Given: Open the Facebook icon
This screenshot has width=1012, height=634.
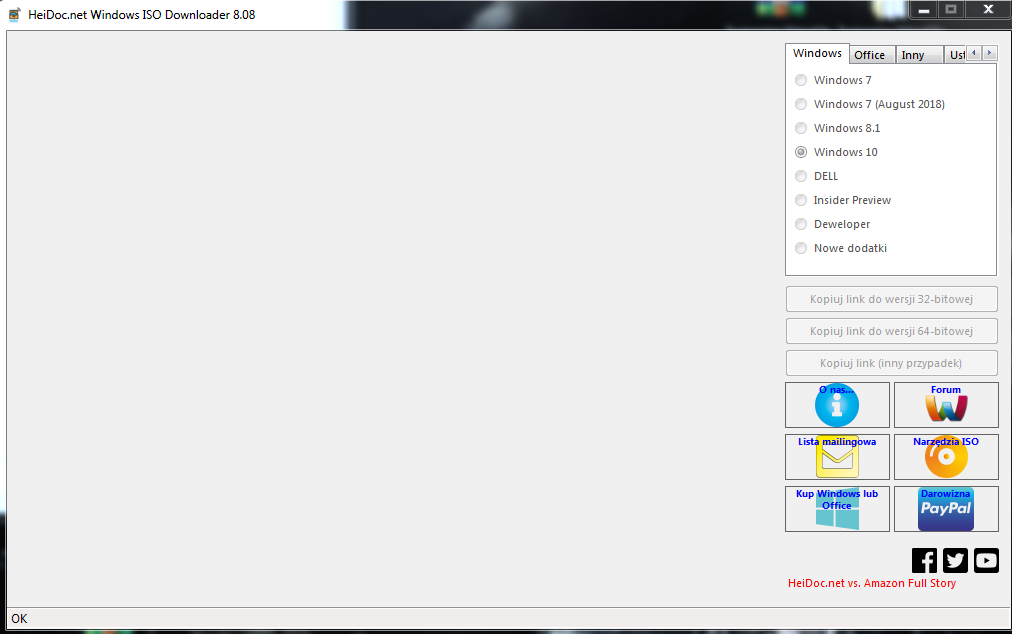Looking at the screenshot, I should coord(925,561).
